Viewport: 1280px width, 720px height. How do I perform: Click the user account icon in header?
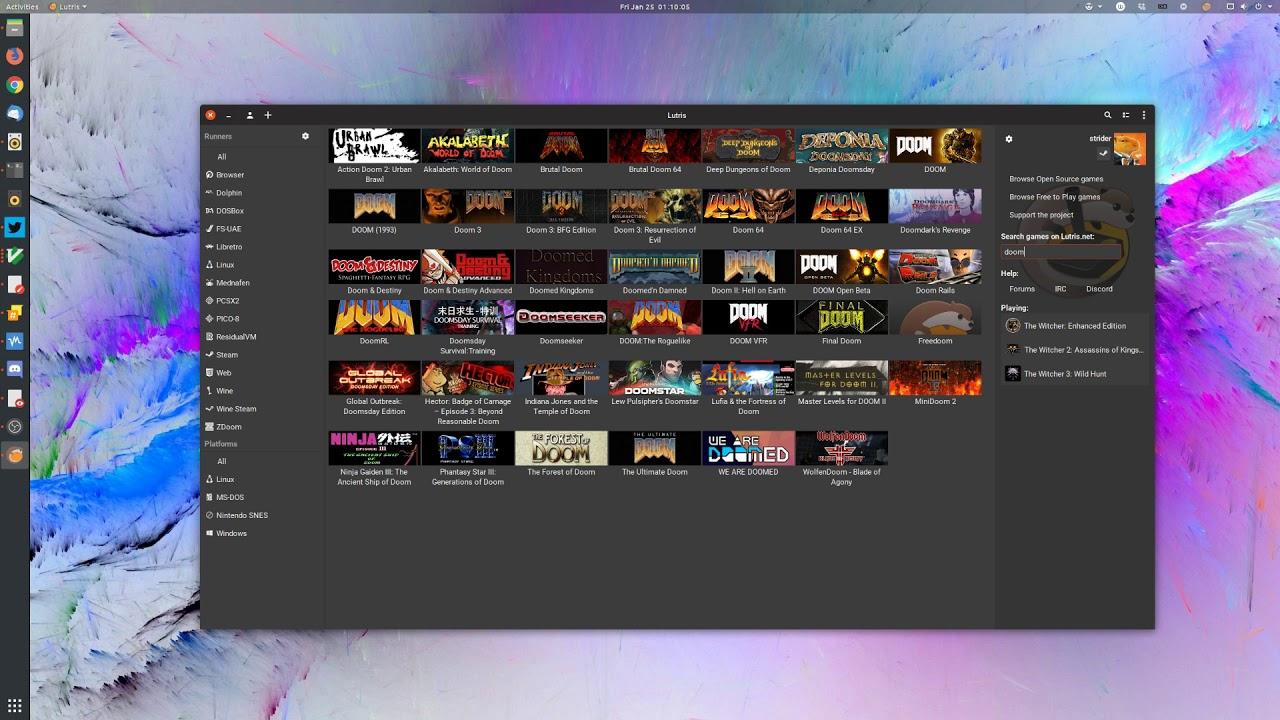tap(250, 115)
